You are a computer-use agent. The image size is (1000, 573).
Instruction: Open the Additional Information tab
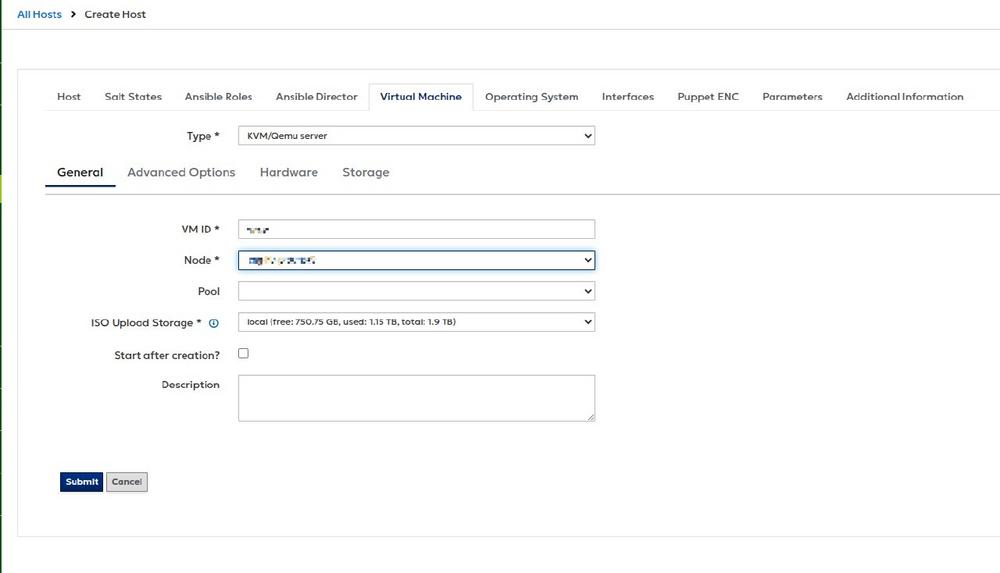click(904, 96)
